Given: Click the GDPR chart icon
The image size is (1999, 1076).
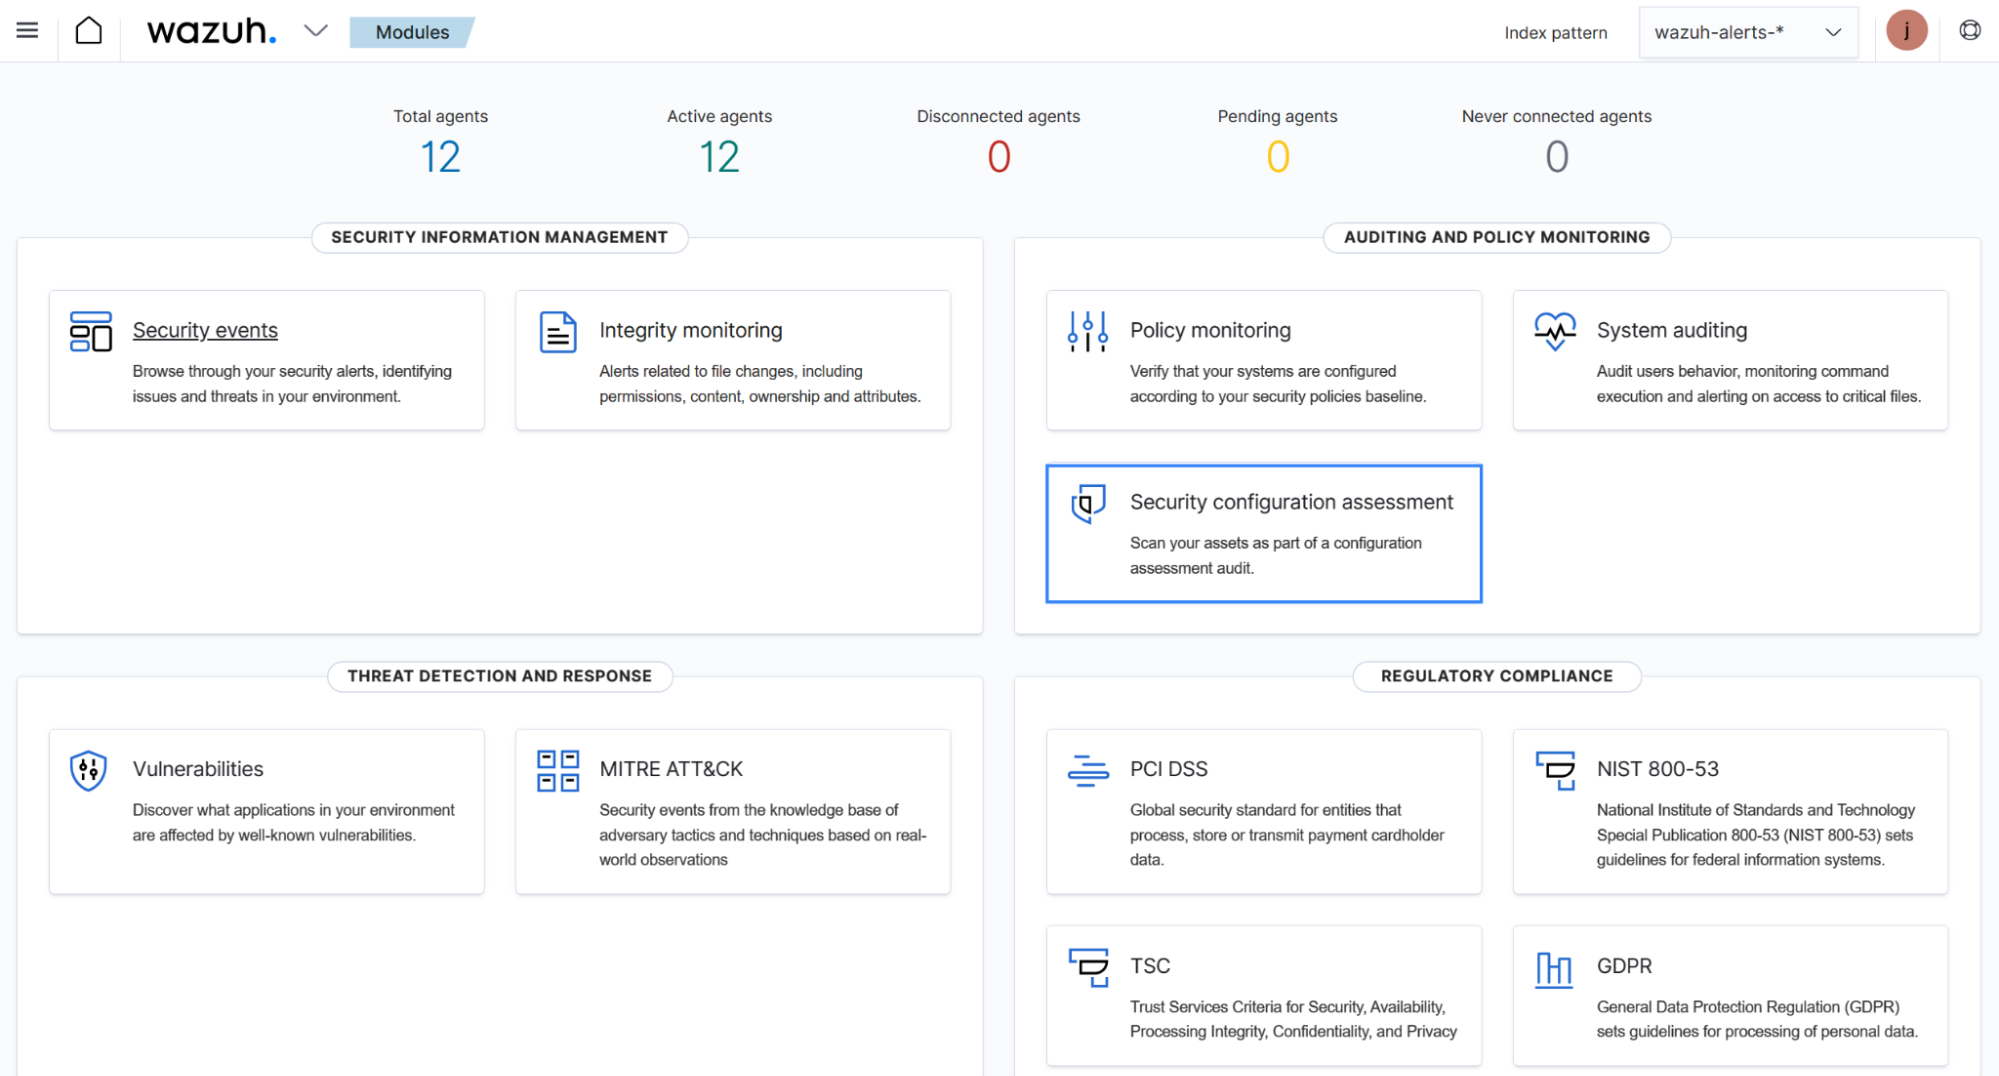Looking at the screenshot, I should (x=1554, y=969).
